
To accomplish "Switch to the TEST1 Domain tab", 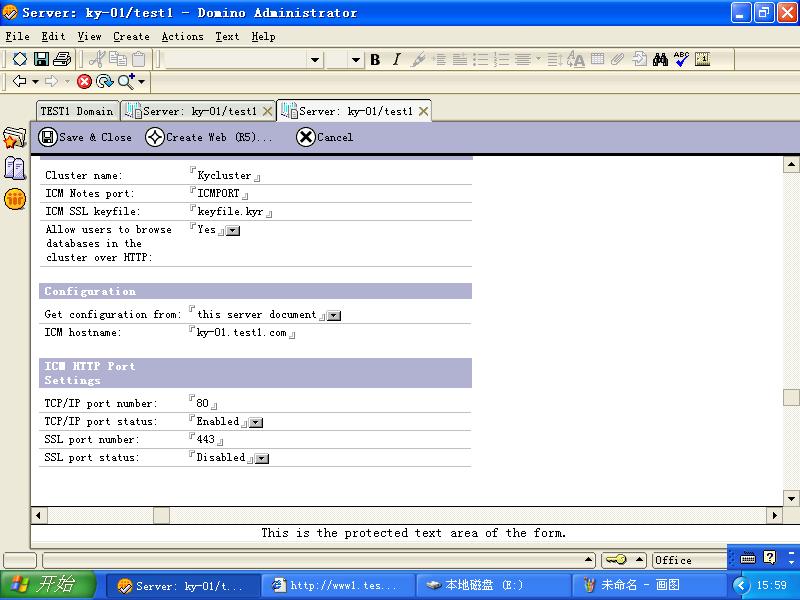I will 77,112.
